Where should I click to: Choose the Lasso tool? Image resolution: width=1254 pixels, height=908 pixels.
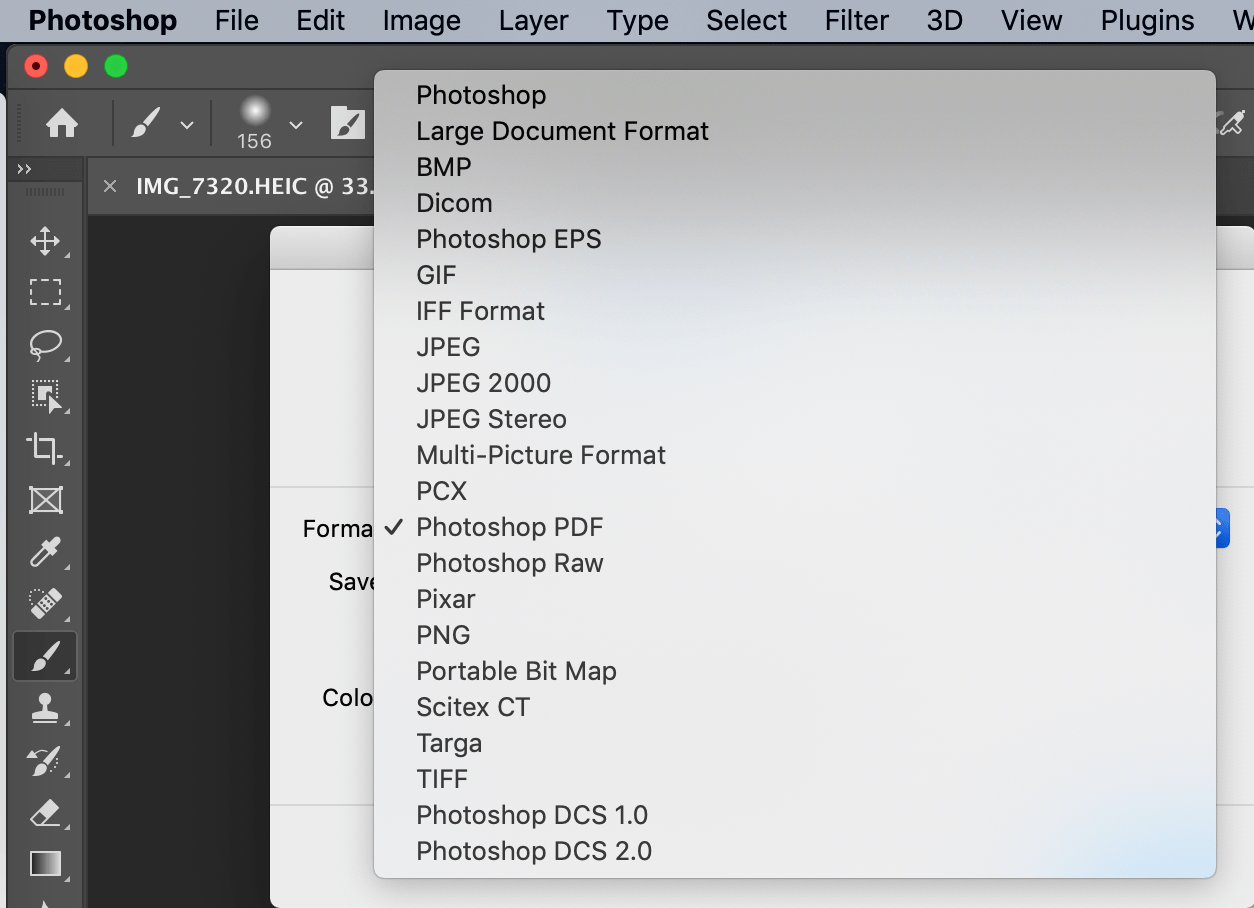[45, 345]
